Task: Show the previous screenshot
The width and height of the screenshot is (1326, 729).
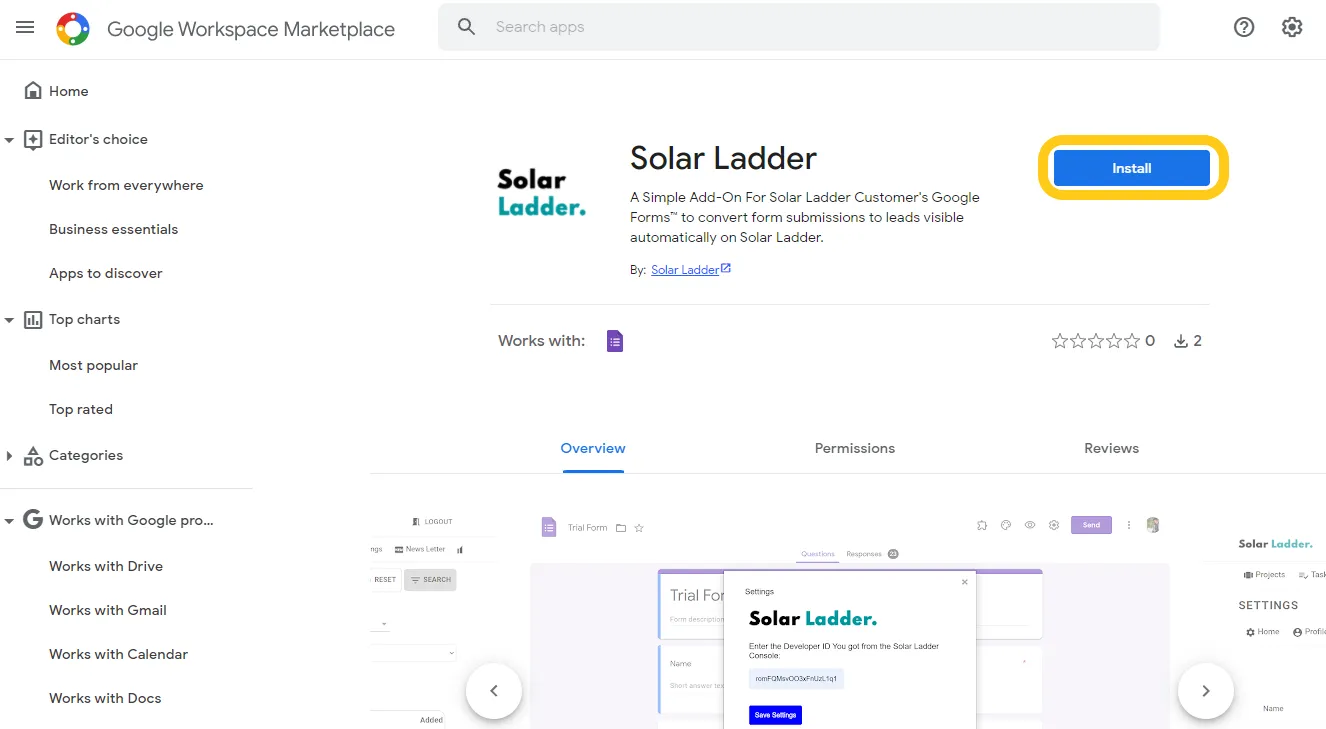Action: [494, 691]
